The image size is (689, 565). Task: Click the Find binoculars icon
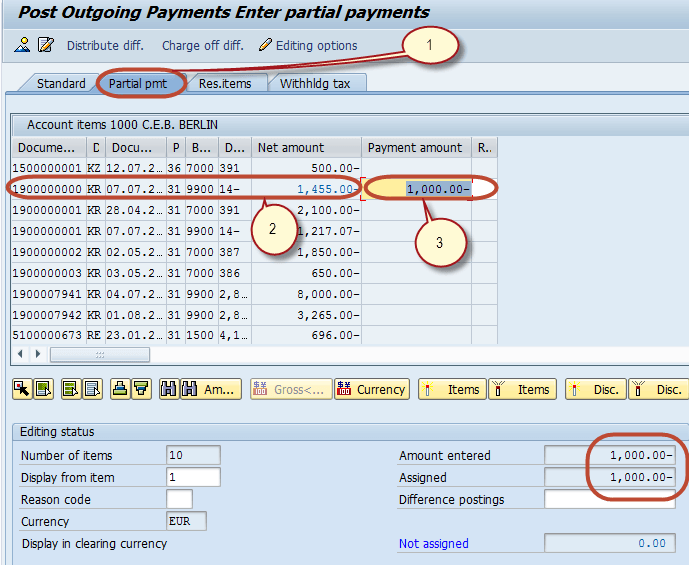[x=167, y=390]
